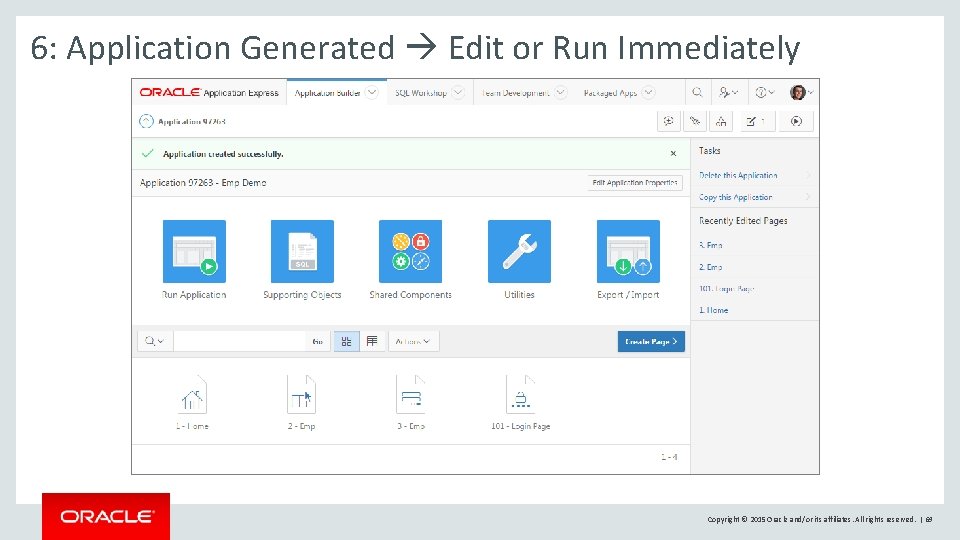Click the Go search button
The width and height of the screenshot is (960, 540).
pyautogui.click(x=318, y=342)
